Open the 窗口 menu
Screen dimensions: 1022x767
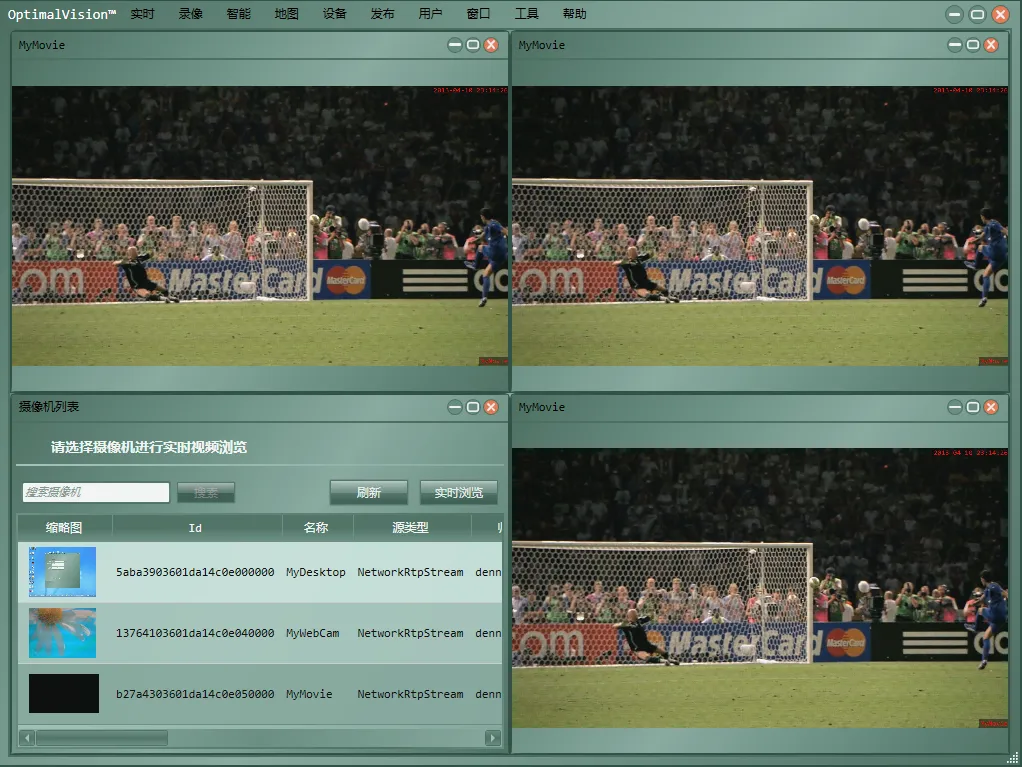pos(478,14)
